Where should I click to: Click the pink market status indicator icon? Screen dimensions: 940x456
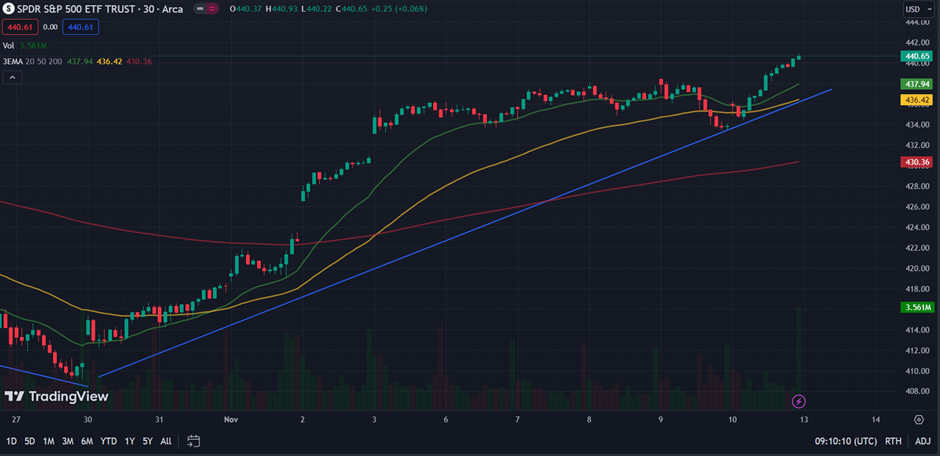coord(211,10)
